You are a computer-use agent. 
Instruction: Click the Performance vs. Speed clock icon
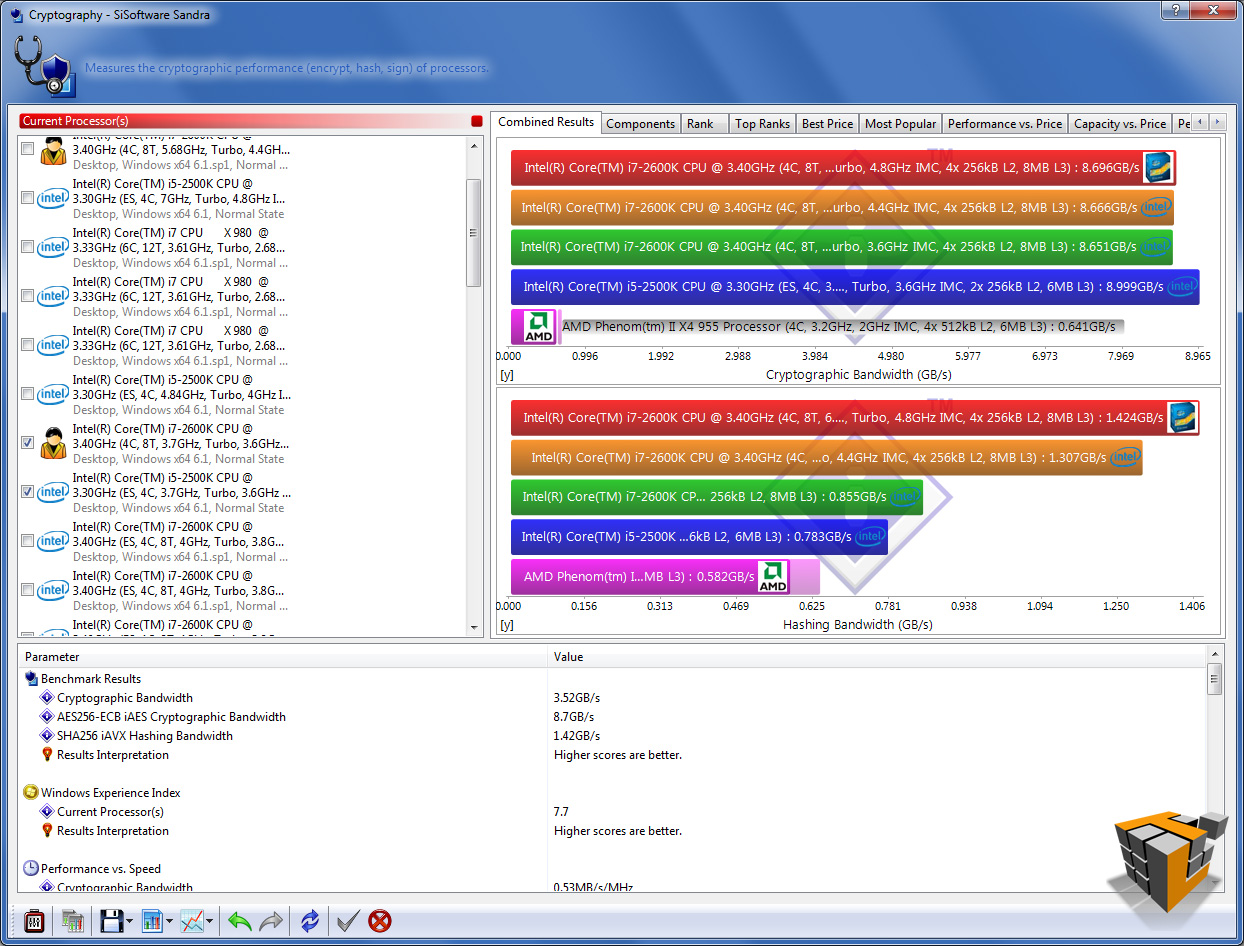(31, 868)
